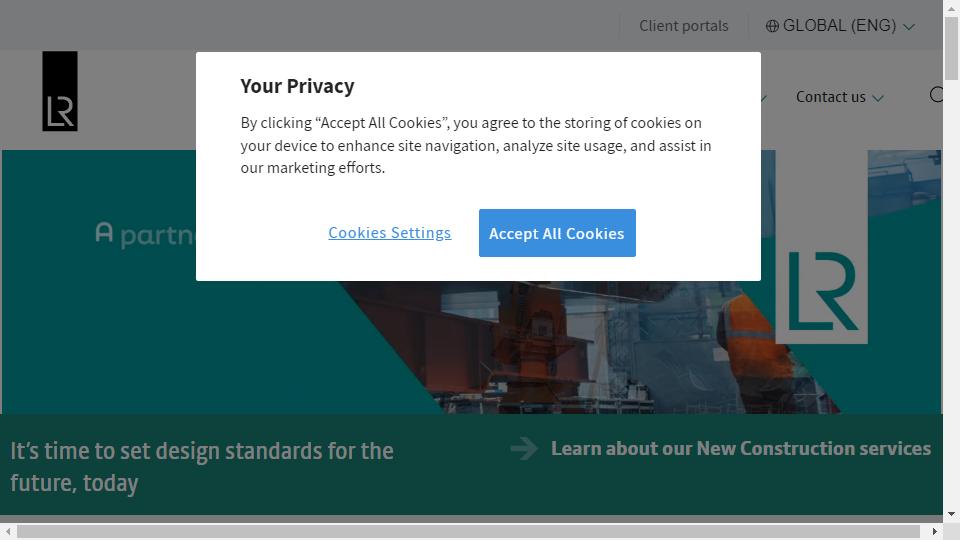The height and width of the screenshot is (540, 960).
Task: Click the vertical scrollbar down arrow
Action: pyautogui.click(x=951, y=514)
